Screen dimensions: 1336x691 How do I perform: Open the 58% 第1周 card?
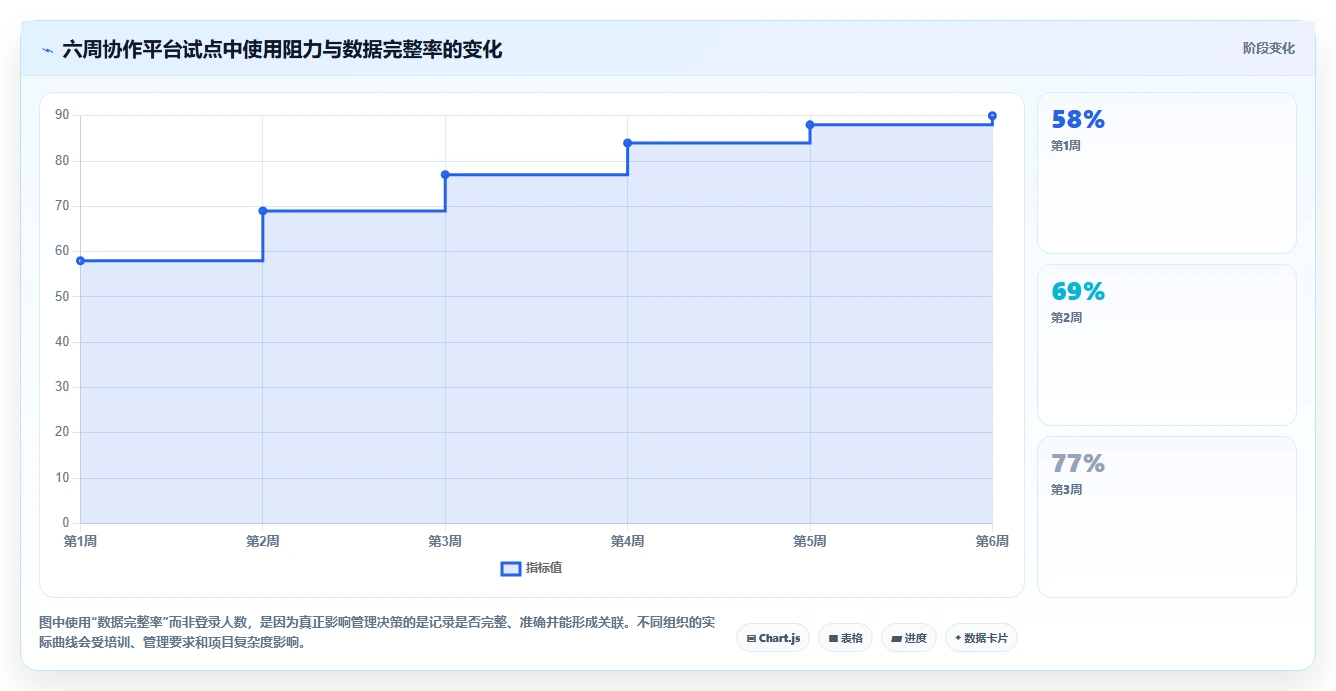point(1167,173)
